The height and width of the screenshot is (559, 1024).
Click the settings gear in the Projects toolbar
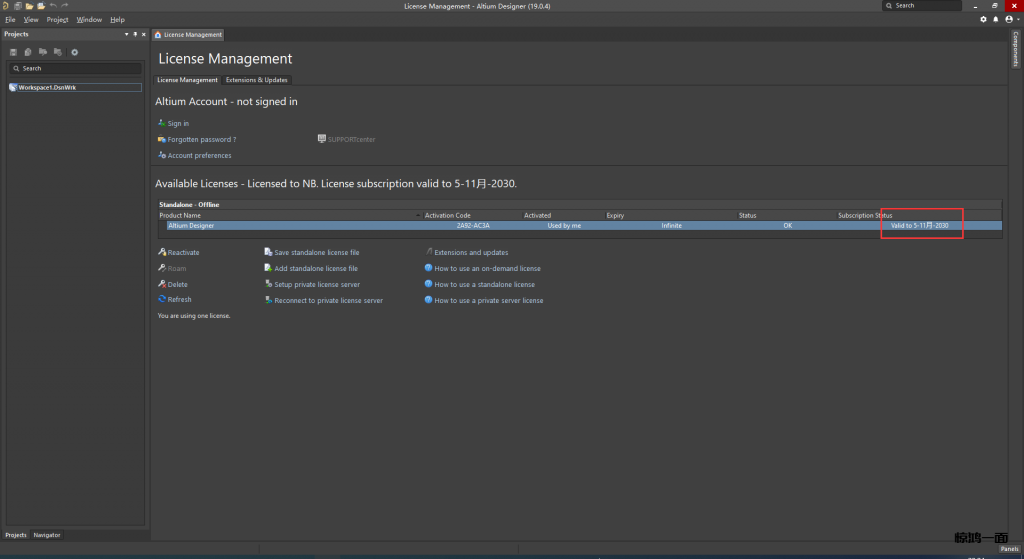click(x=74, y=52)
